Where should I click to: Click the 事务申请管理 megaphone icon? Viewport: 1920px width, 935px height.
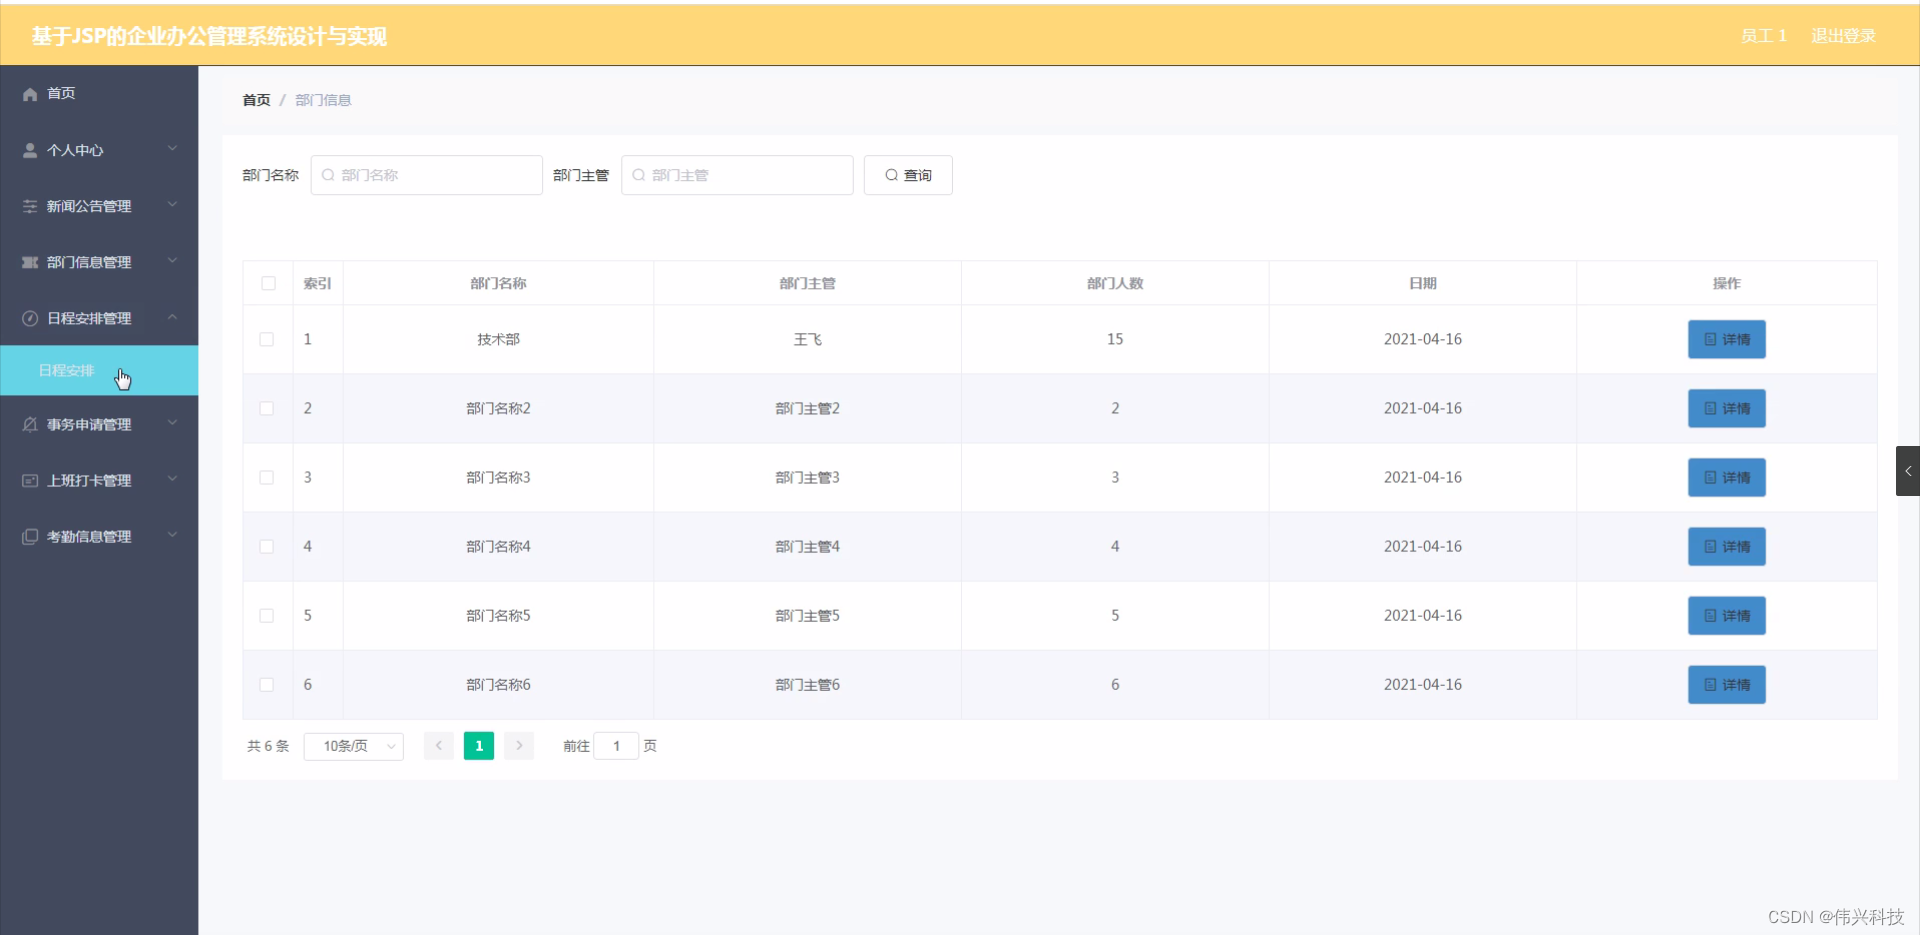[x=28, y=424]
